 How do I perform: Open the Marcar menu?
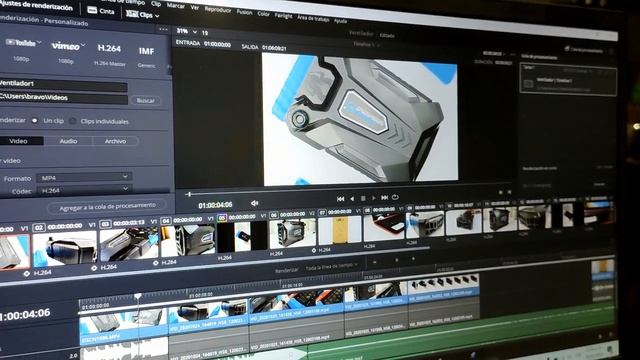[x=176, y=5]
